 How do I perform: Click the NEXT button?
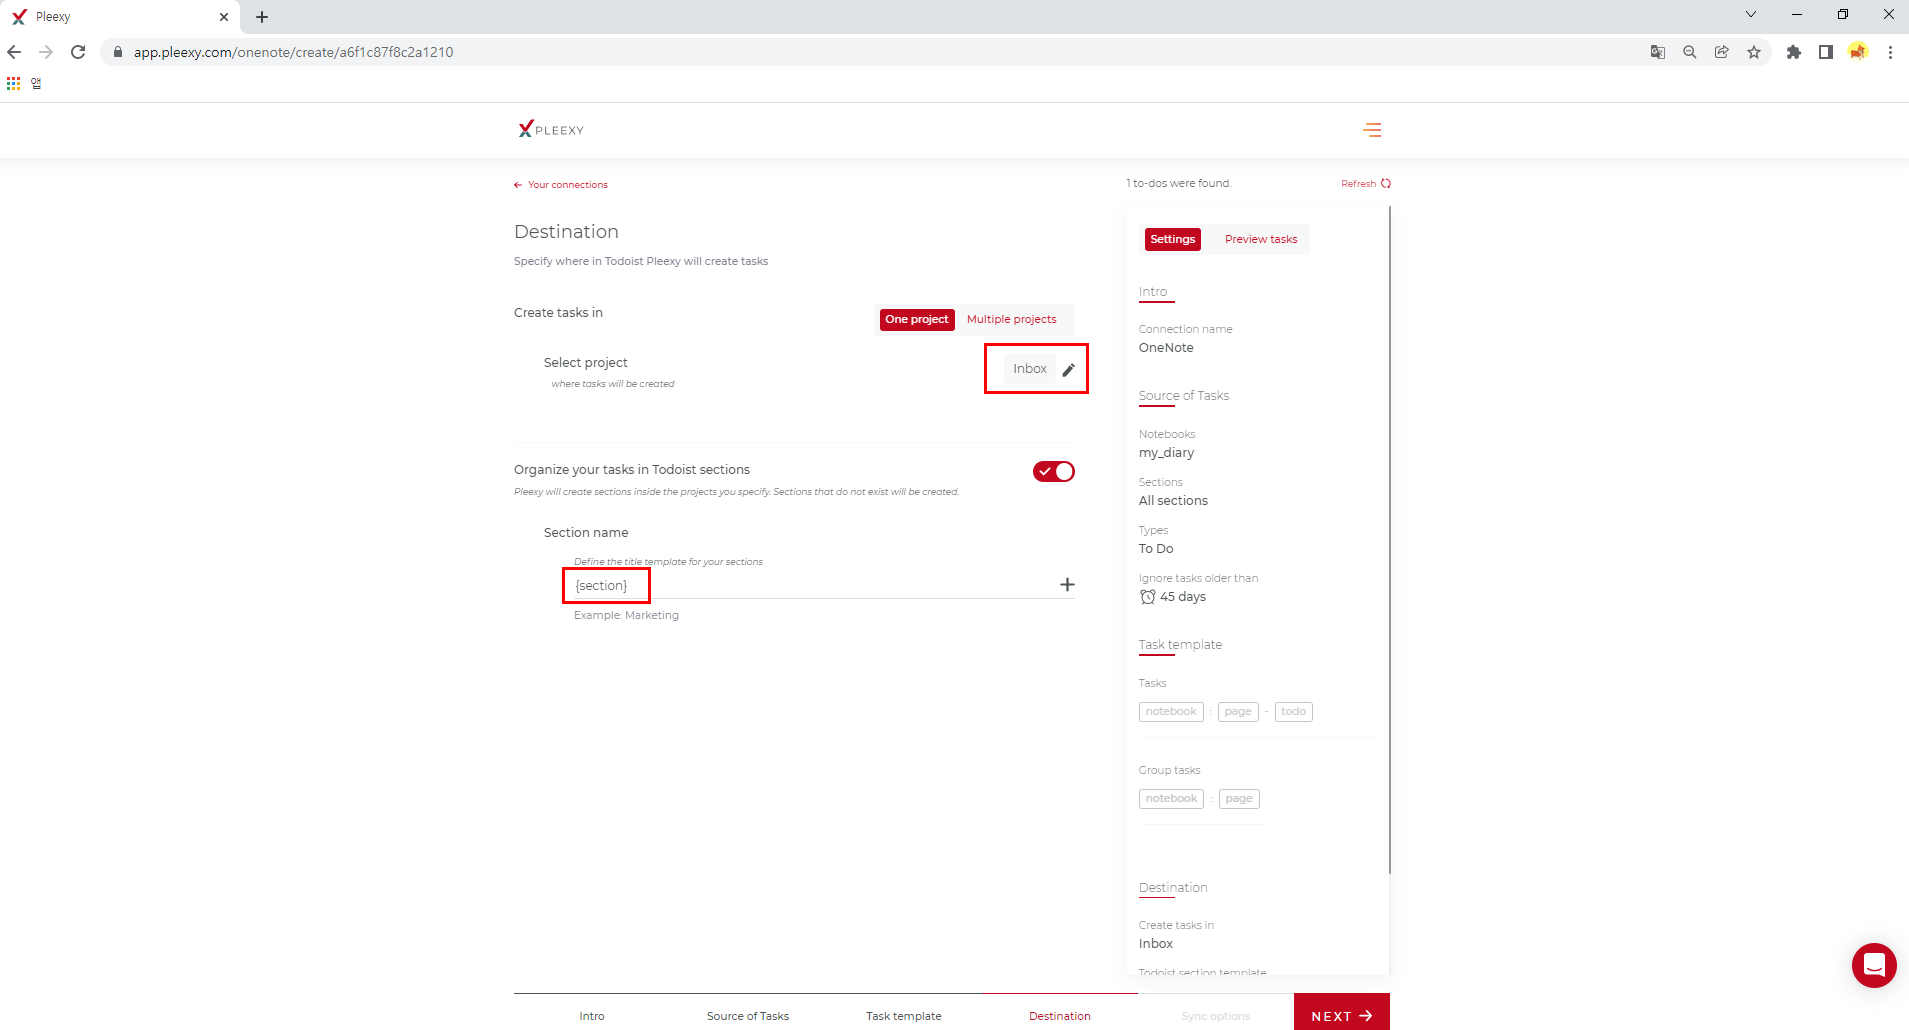[x=1342, y=1013]
